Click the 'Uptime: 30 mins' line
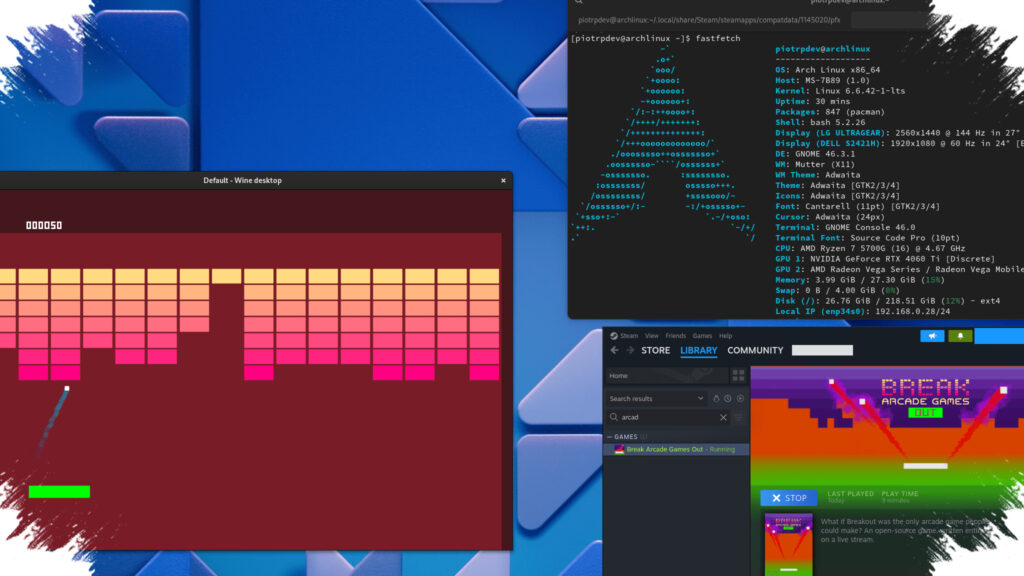The height and width of the screenshot is (576, 1024). click(812, 101)
